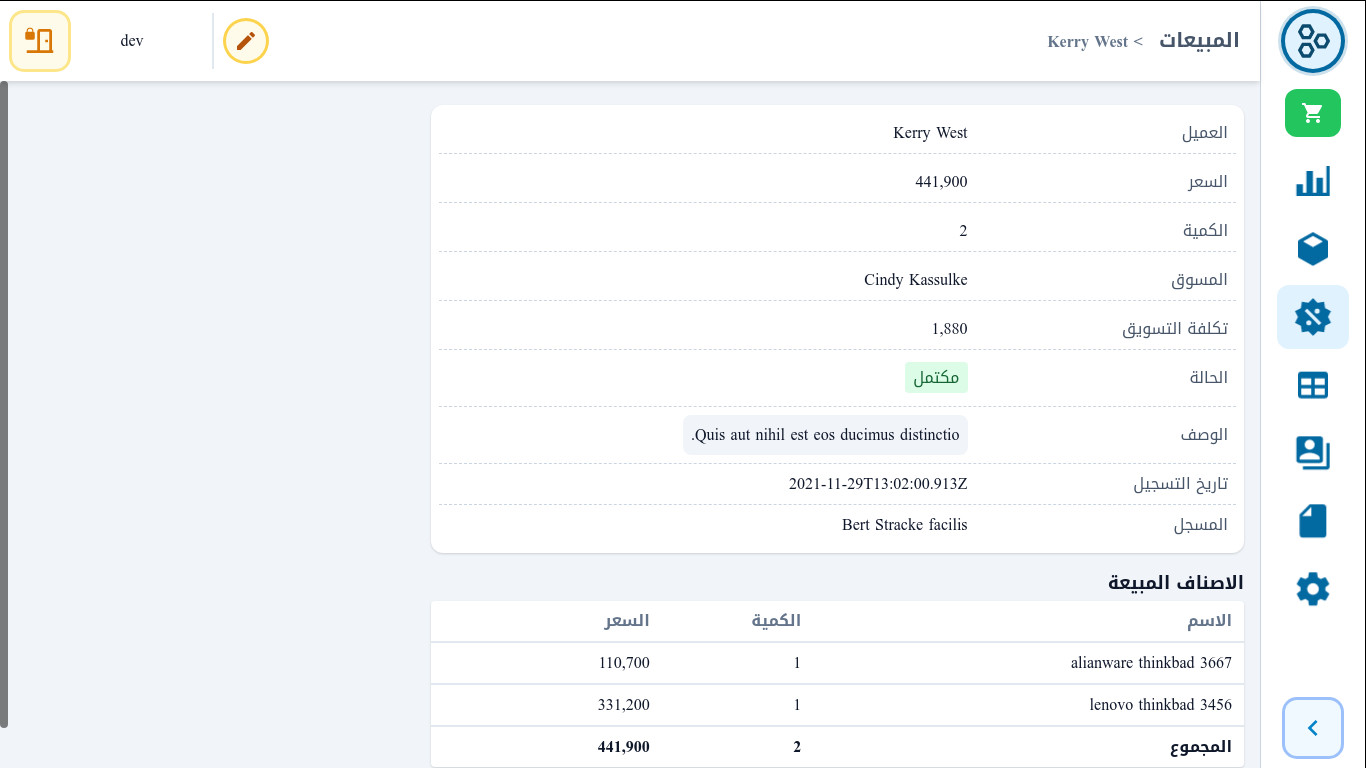Click the customer value Kerry West
Image resolution: width=1366 pixels, height=768 pixels.
coord(930,133)
